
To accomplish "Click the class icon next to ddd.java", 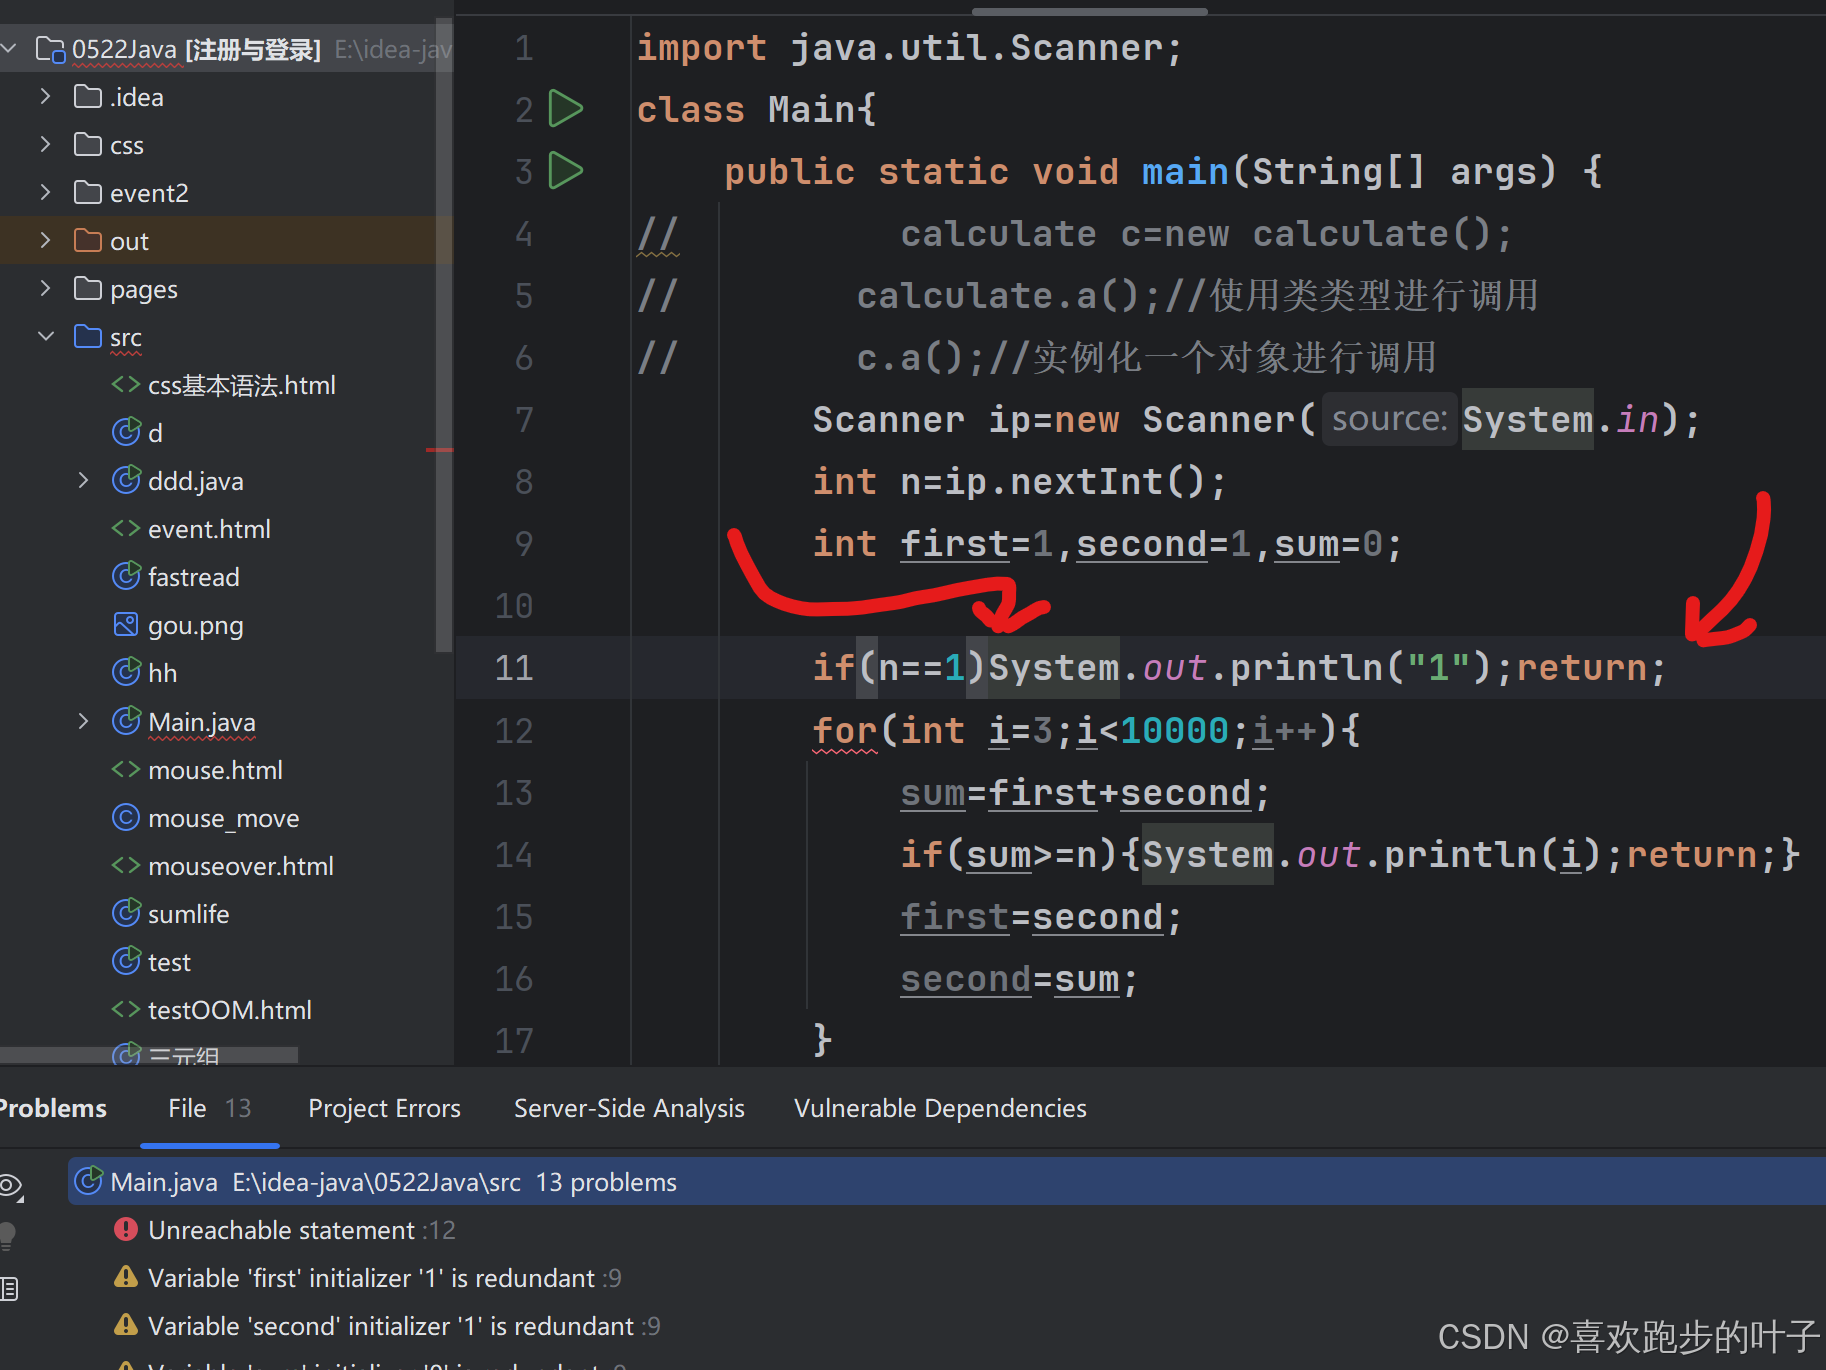I will [126, 480].
